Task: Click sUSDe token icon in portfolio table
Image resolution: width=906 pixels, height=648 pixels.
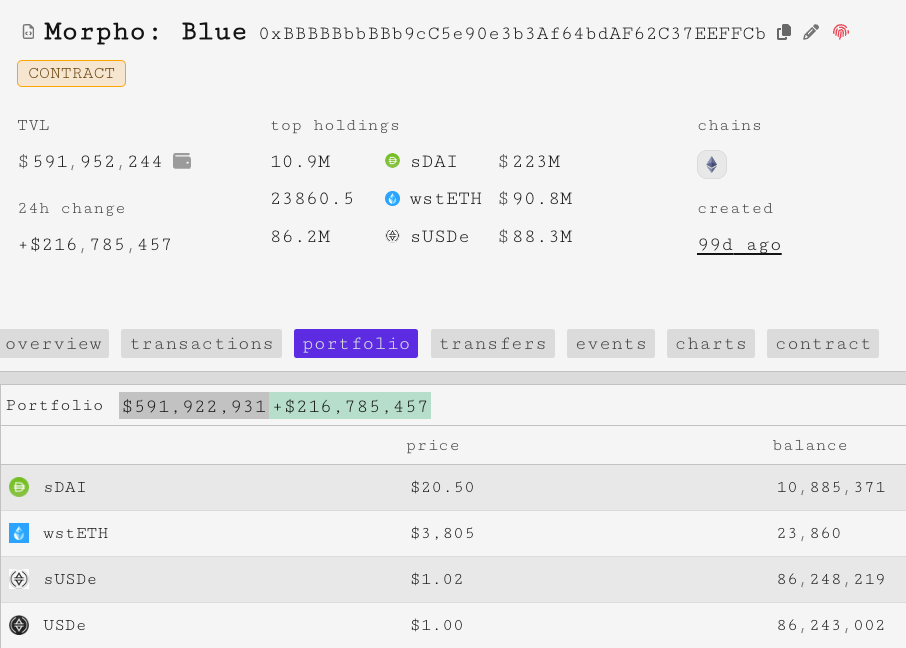Action: (19, 579)
